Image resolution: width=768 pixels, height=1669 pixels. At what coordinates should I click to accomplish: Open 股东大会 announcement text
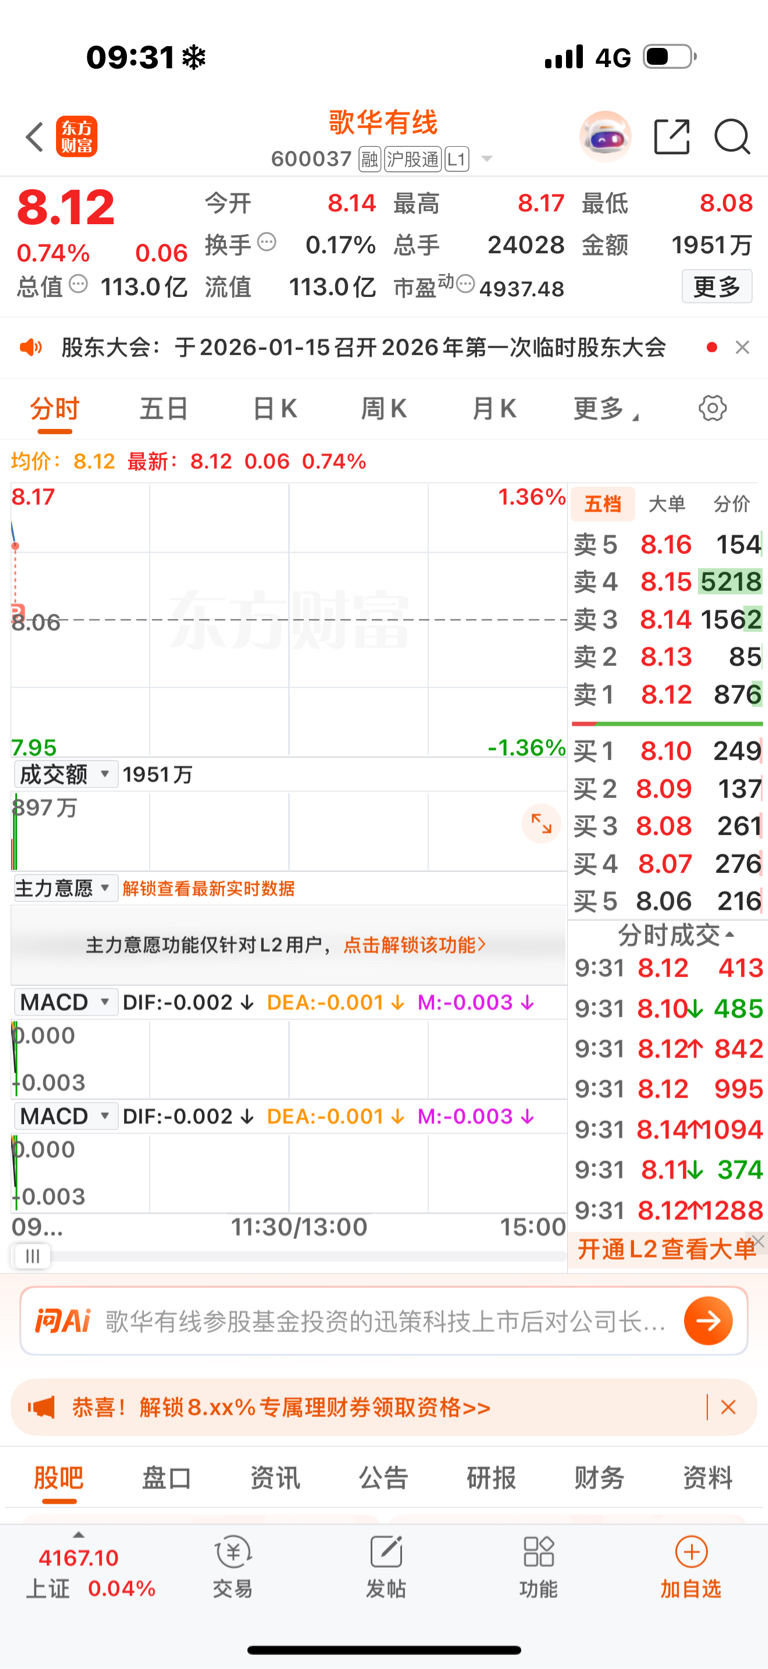click(x=363, y=347)
